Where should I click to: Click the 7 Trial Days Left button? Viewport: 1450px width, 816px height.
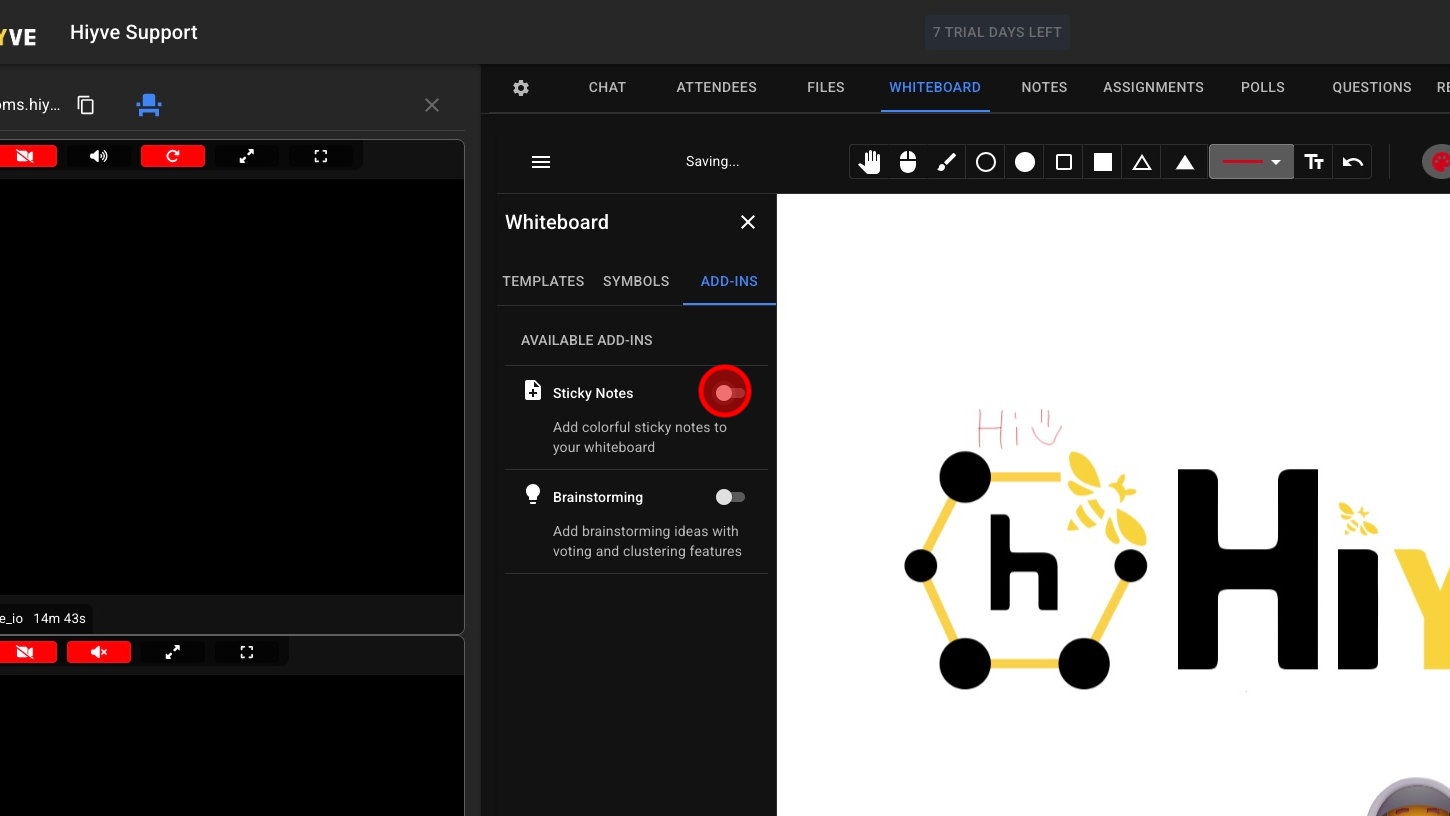pyautogui.click(x=997, y=32)
